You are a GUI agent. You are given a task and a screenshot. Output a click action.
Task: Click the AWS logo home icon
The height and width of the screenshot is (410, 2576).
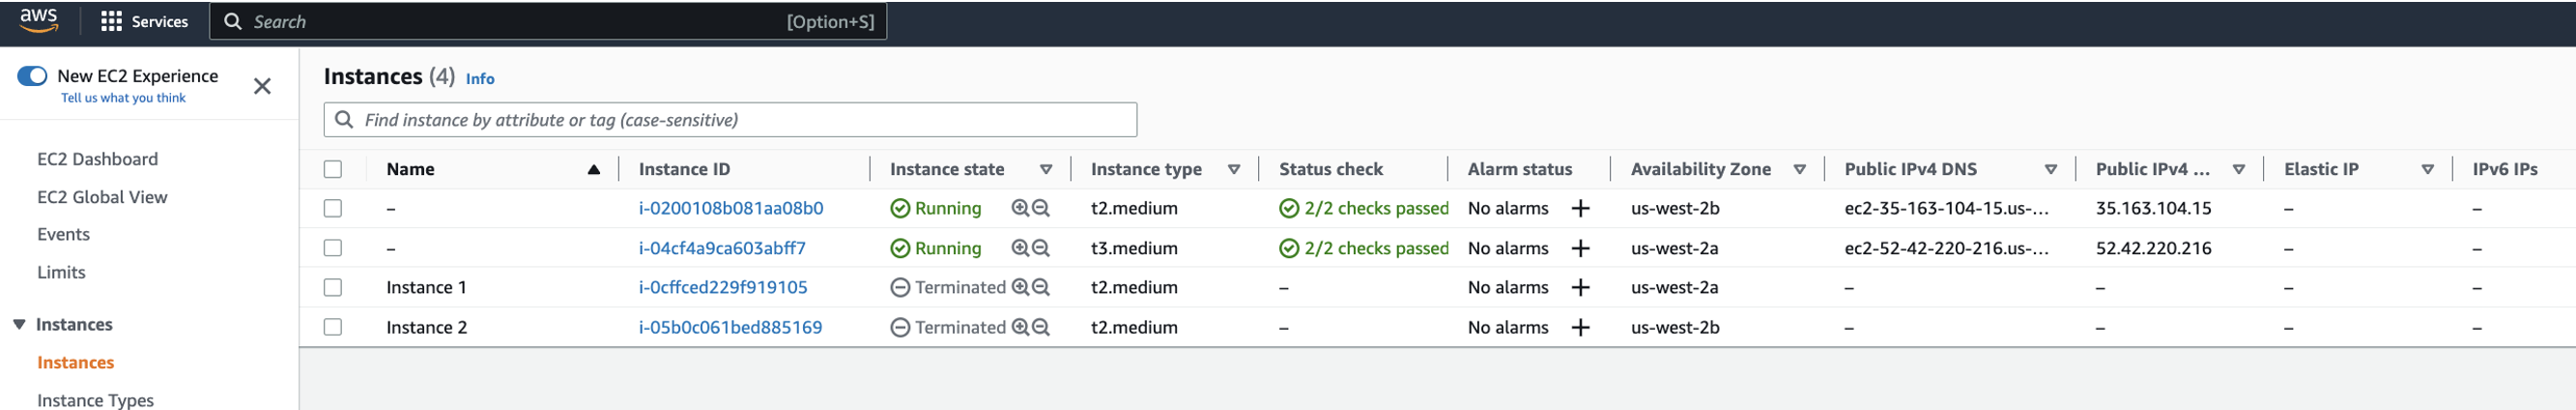coord(39,20)
